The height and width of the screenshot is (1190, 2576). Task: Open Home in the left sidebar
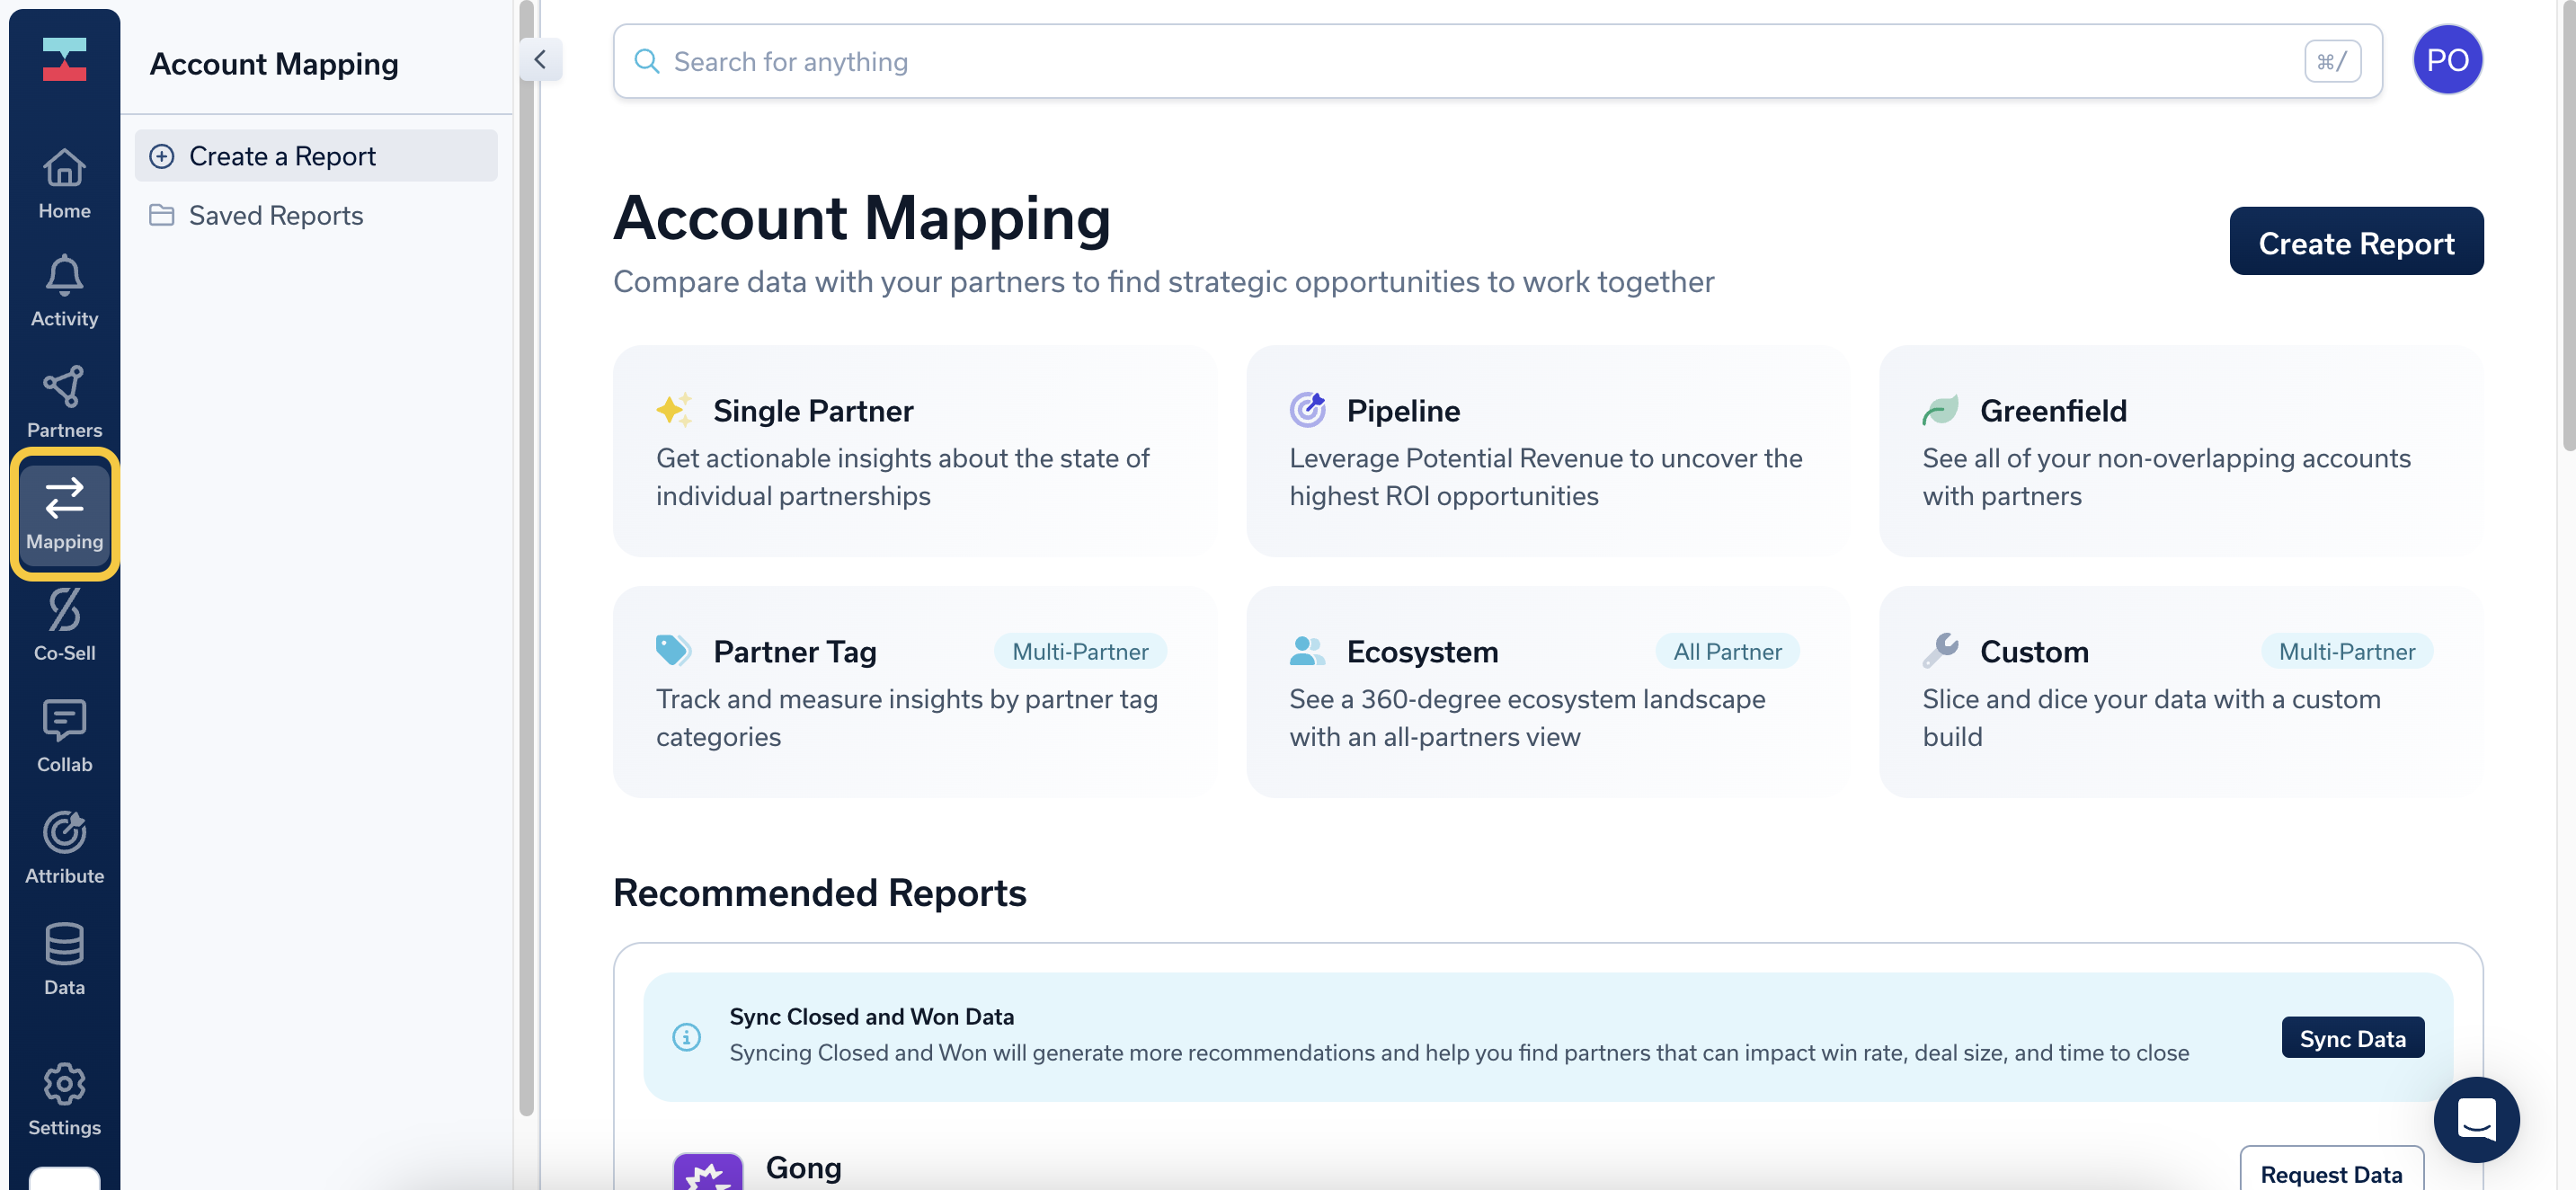(64, 183)
